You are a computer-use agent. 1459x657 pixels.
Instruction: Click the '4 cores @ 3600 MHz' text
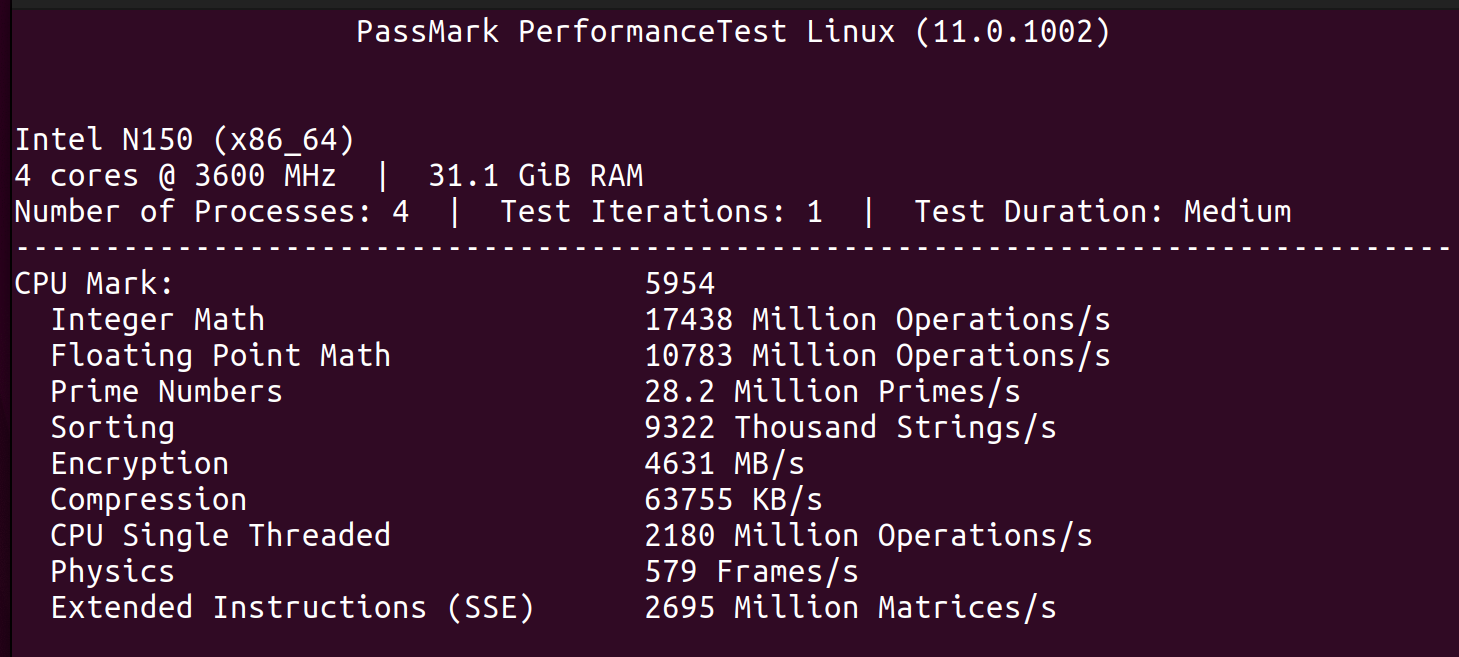click(x=176, y=176)
